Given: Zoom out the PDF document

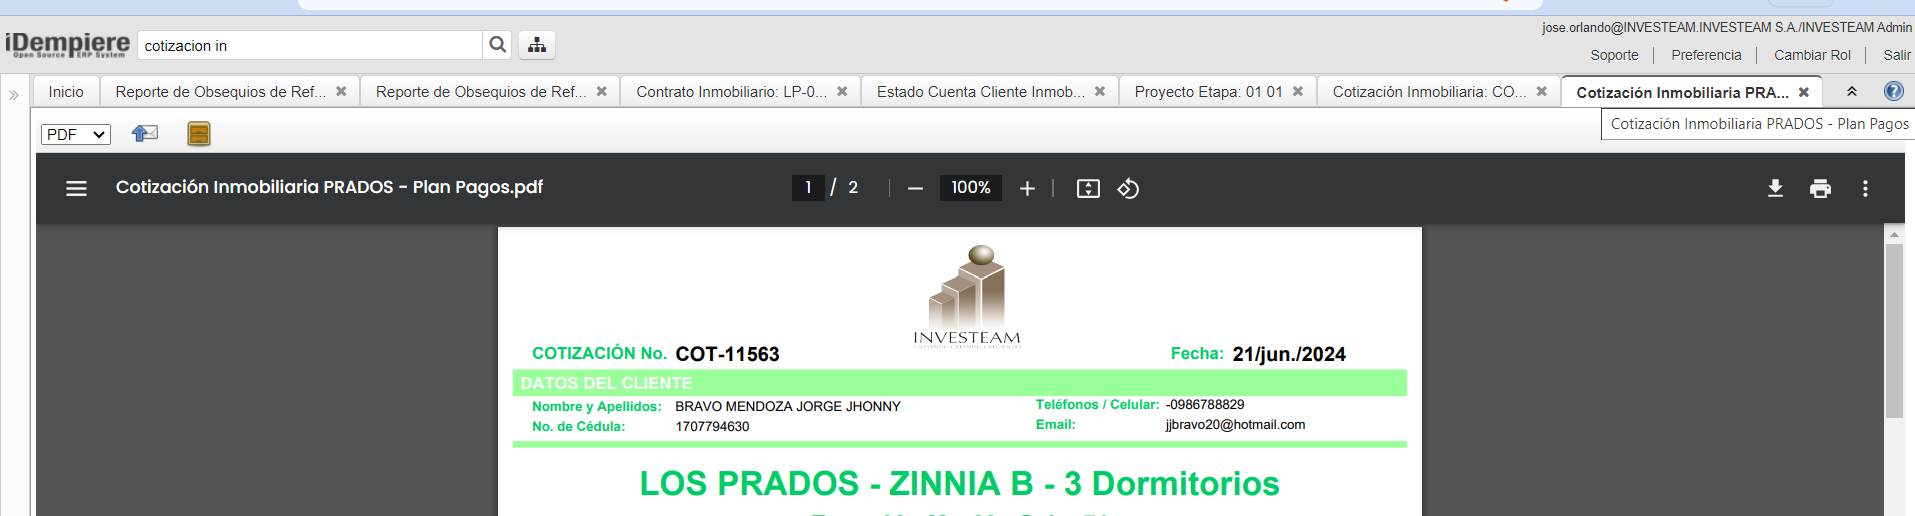Looking at the screenshot, I should coord(915,188).
